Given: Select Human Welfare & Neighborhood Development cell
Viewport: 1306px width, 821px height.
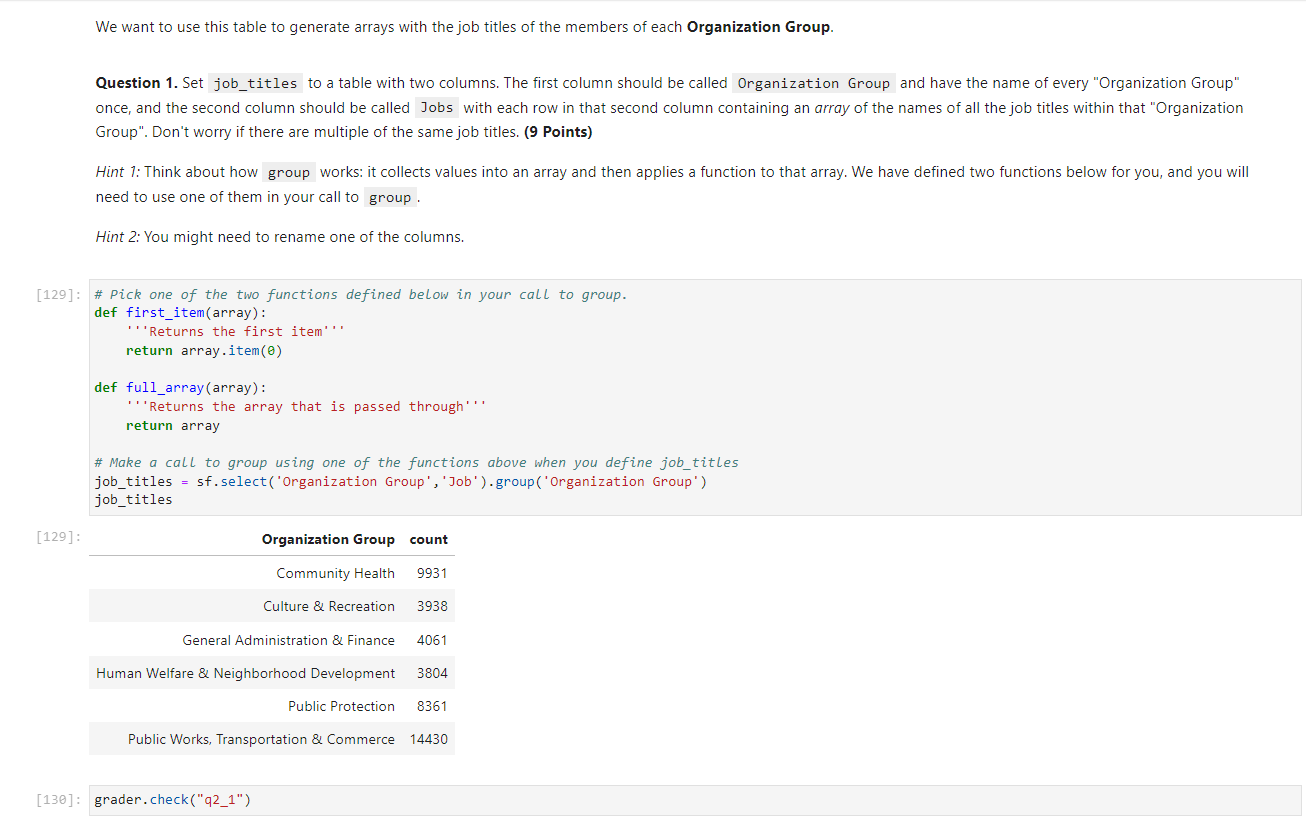Looking at the screenshot, I should [x=246, y=673].
